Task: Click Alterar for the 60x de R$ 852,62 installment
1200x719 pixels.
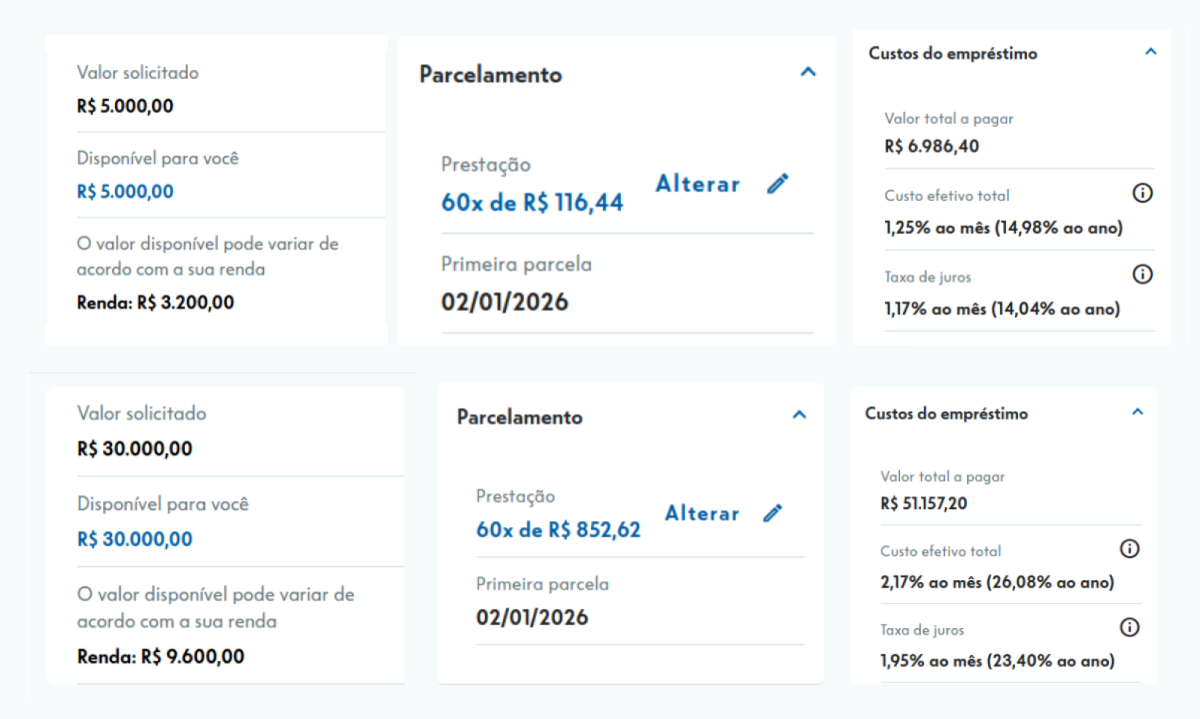Action: (x=701, y=513)
